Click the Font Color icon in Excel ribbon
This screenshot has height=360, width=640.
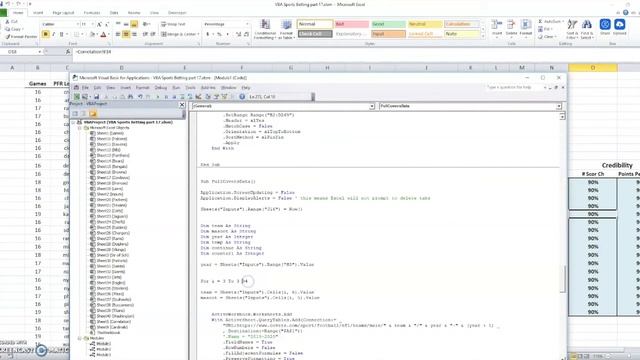coord(103,34)
